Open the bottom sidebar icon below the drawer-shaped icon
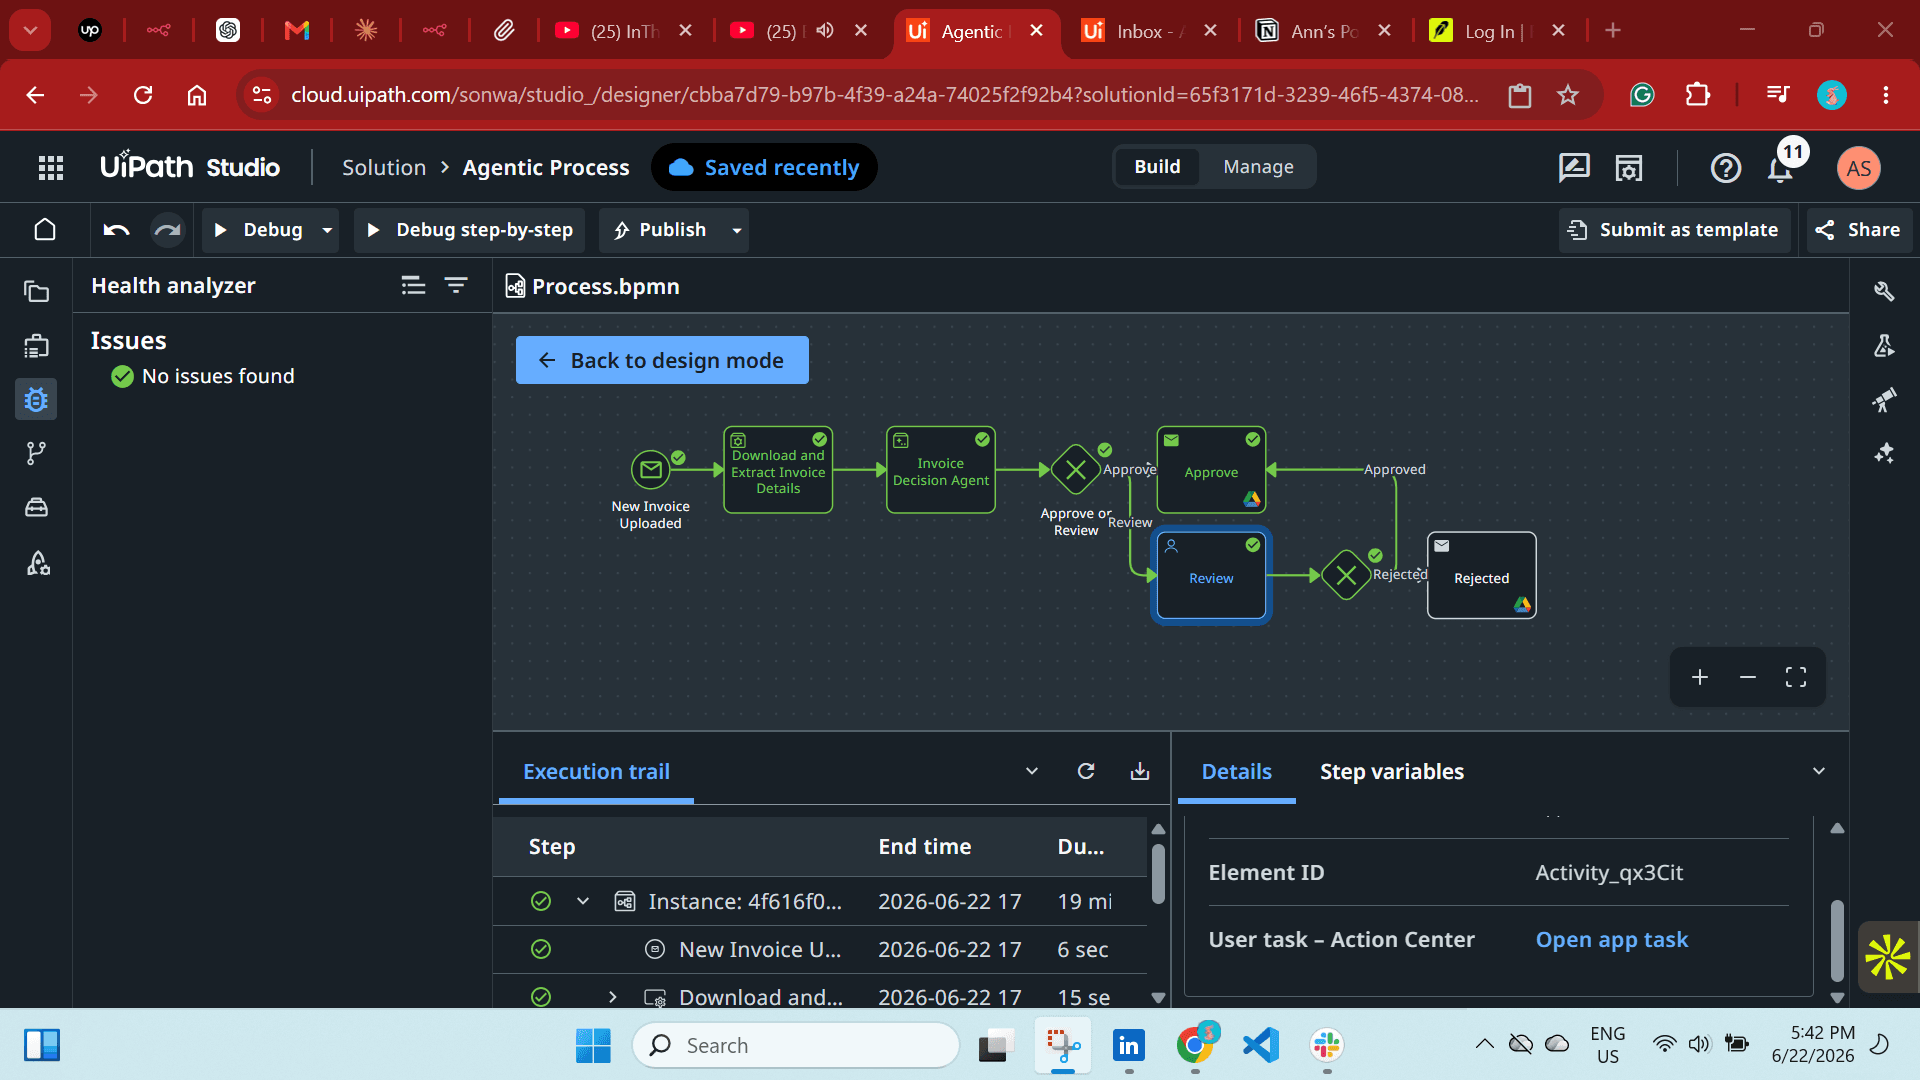The width and height of the screenshot is (1920, 1080). [x=36, y=563]
